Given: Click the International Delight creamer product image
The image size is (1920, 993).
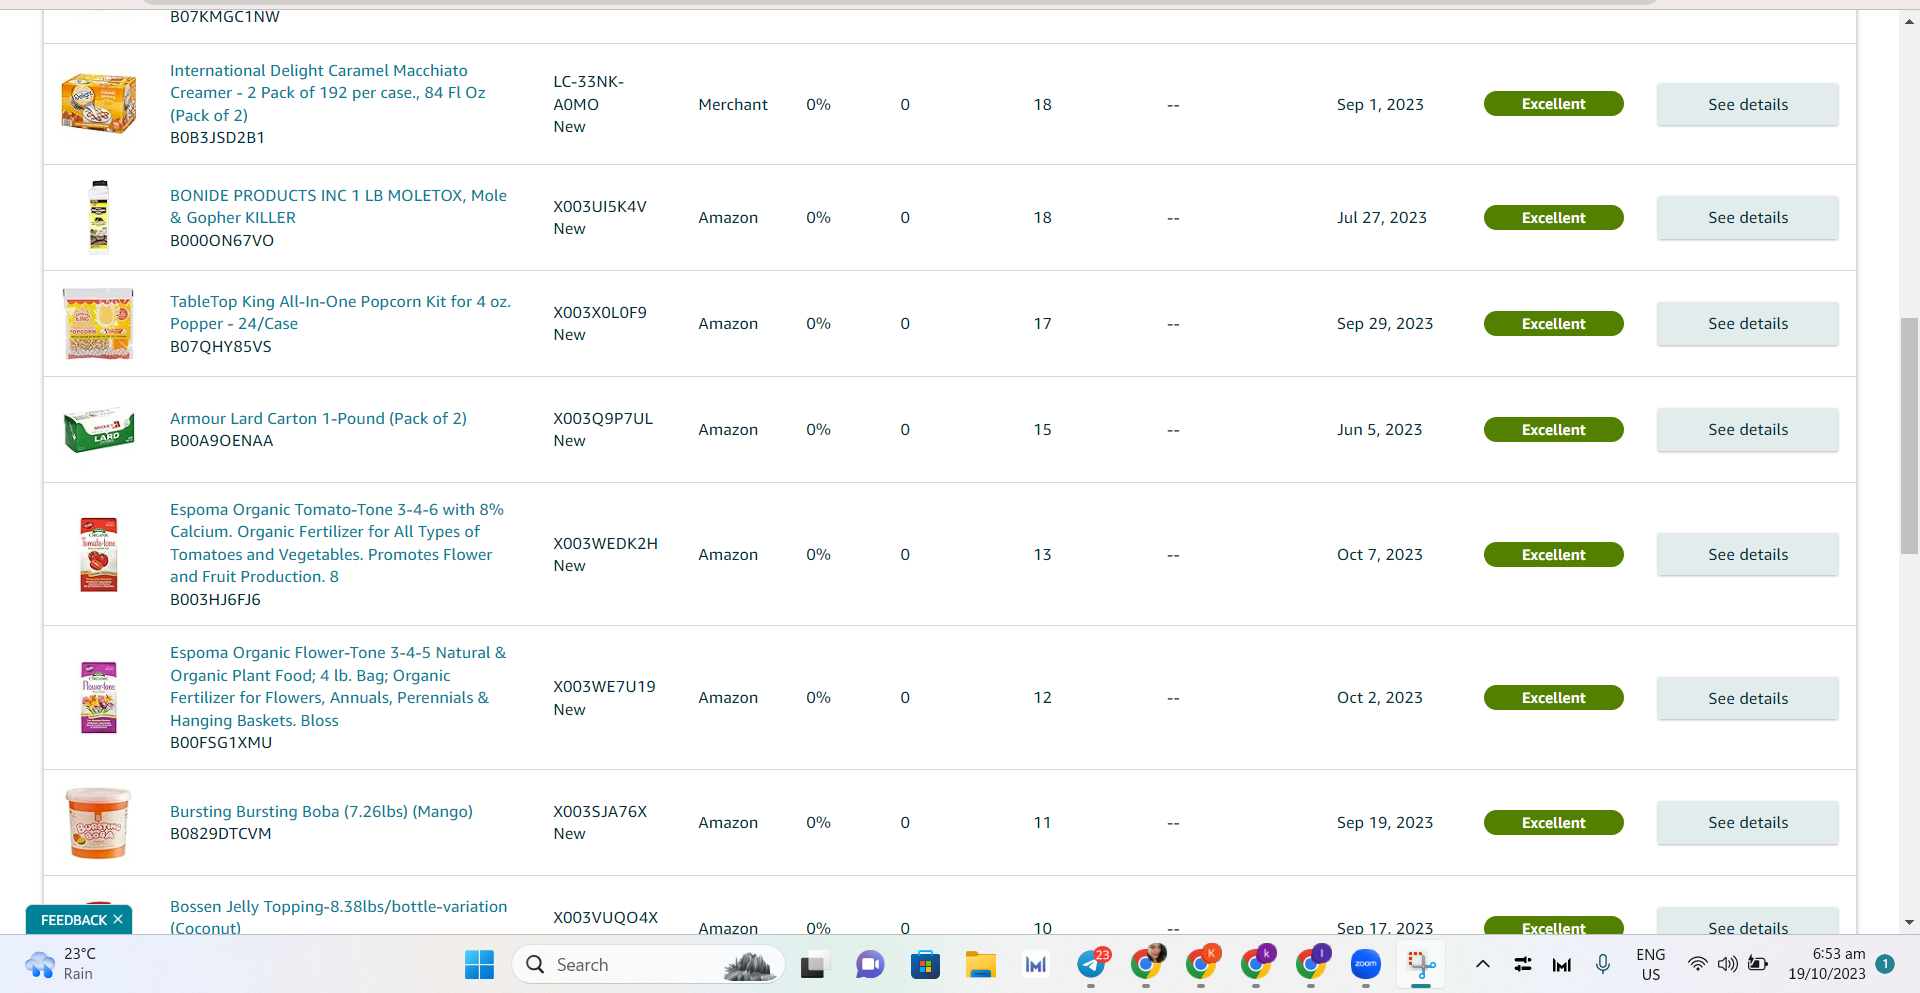Looking at the screenshot, I should pos(99,104).
